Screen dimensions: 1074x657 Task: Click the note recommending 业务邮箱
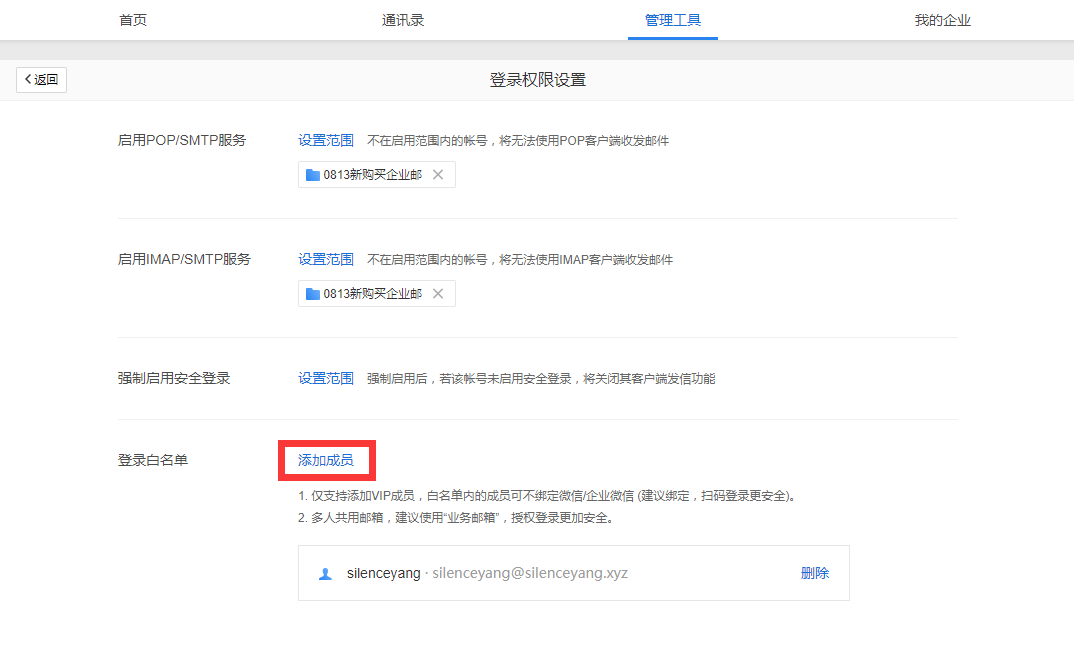pyautogui.click(x=455, y=518)
